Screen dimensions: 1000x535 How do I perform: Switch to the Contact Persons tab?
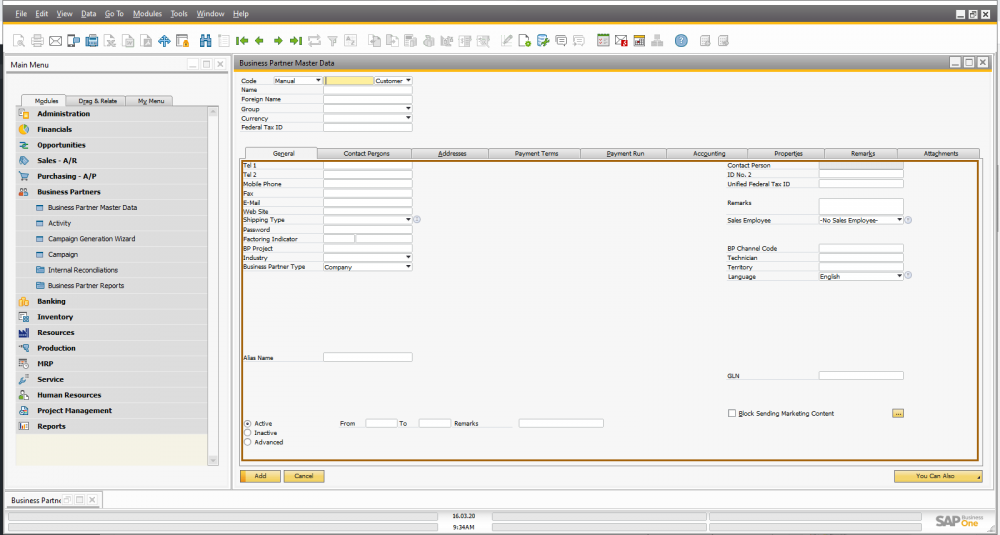[366, 154]
